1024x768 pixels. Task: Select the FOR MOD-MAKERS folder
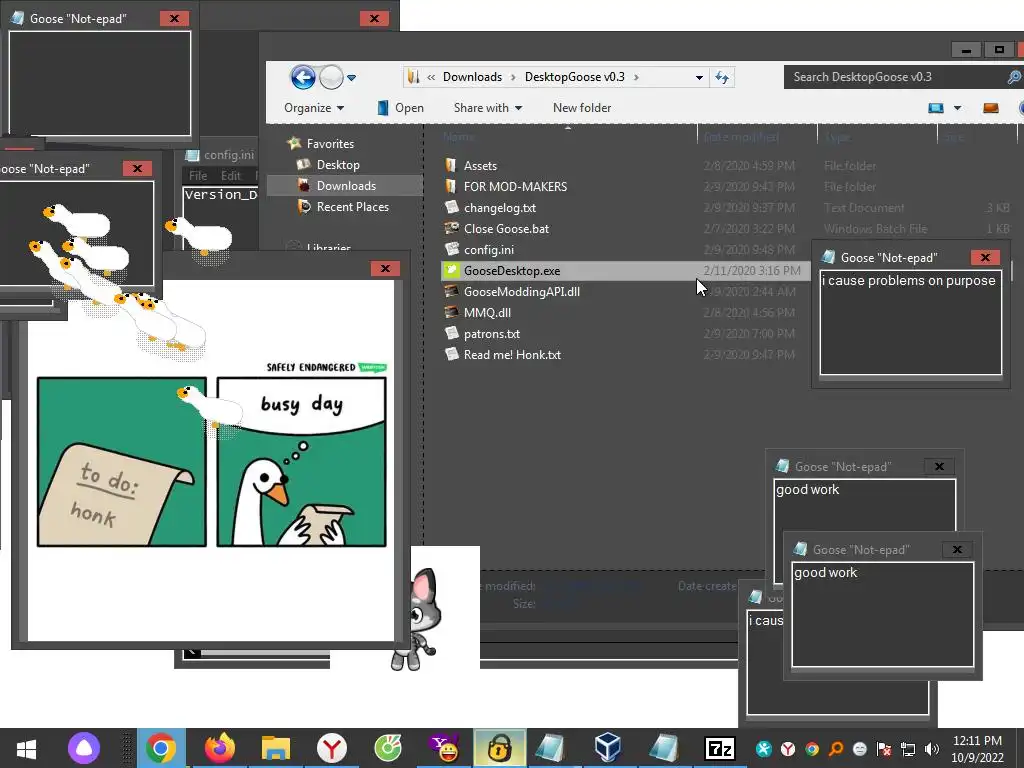(515, 187)
